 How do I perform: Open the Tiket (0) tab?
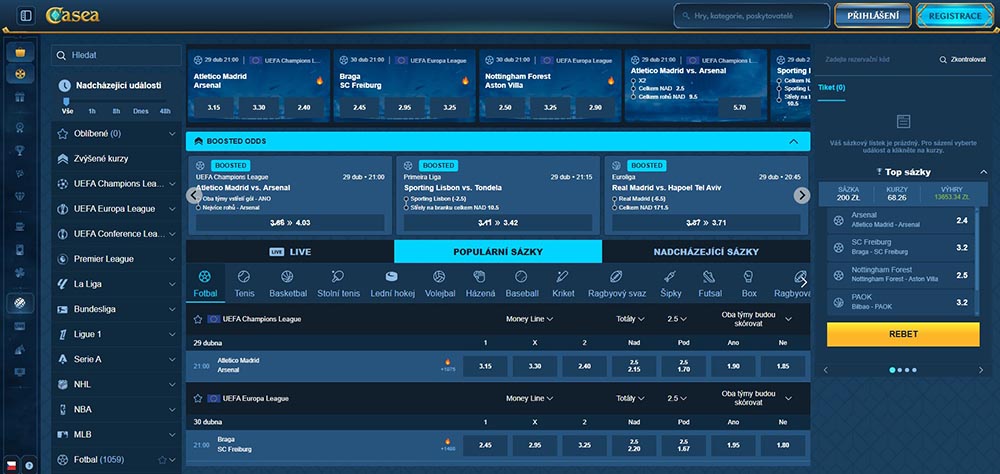832,88
